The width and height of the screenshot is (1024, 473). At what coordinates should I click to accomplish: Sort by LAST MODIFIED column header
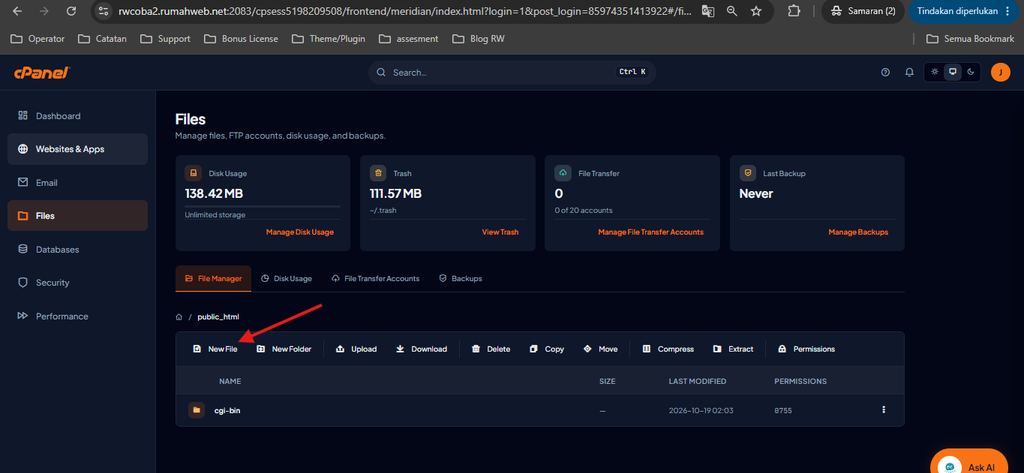tap(697, 381)
